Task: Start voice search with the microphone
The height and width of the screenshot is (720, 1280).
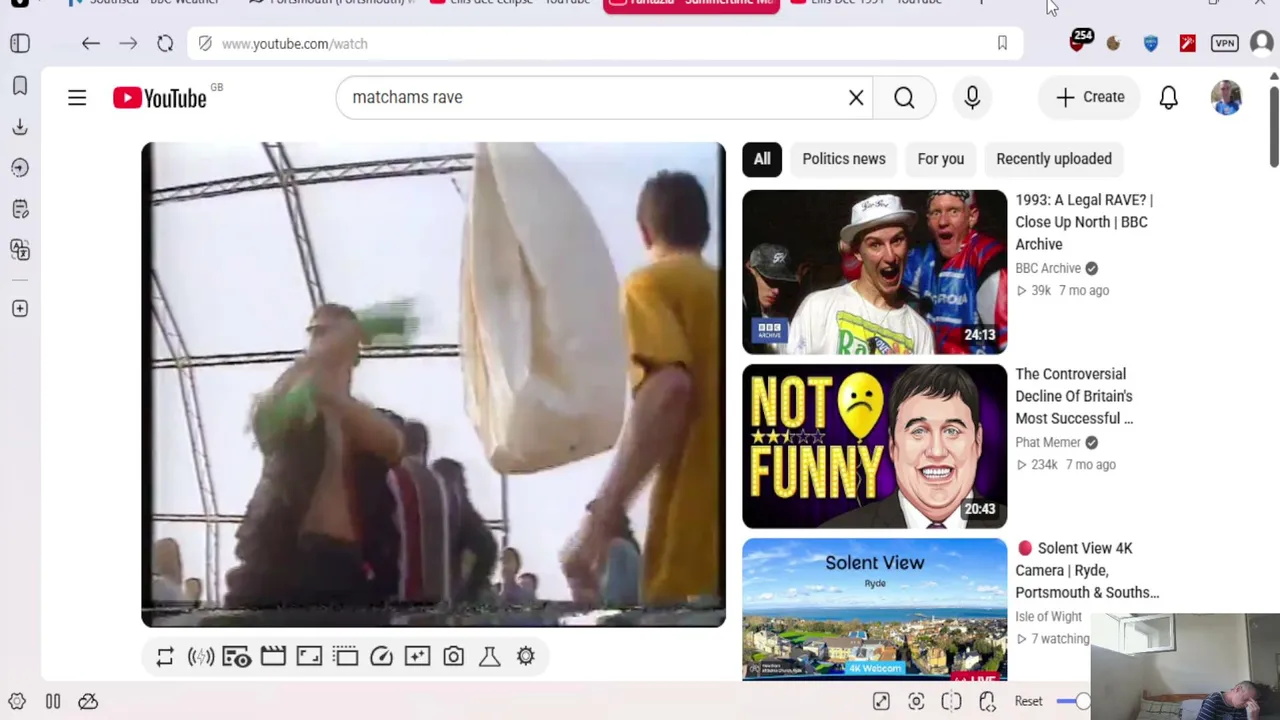Action: click(x=972, y=98)
